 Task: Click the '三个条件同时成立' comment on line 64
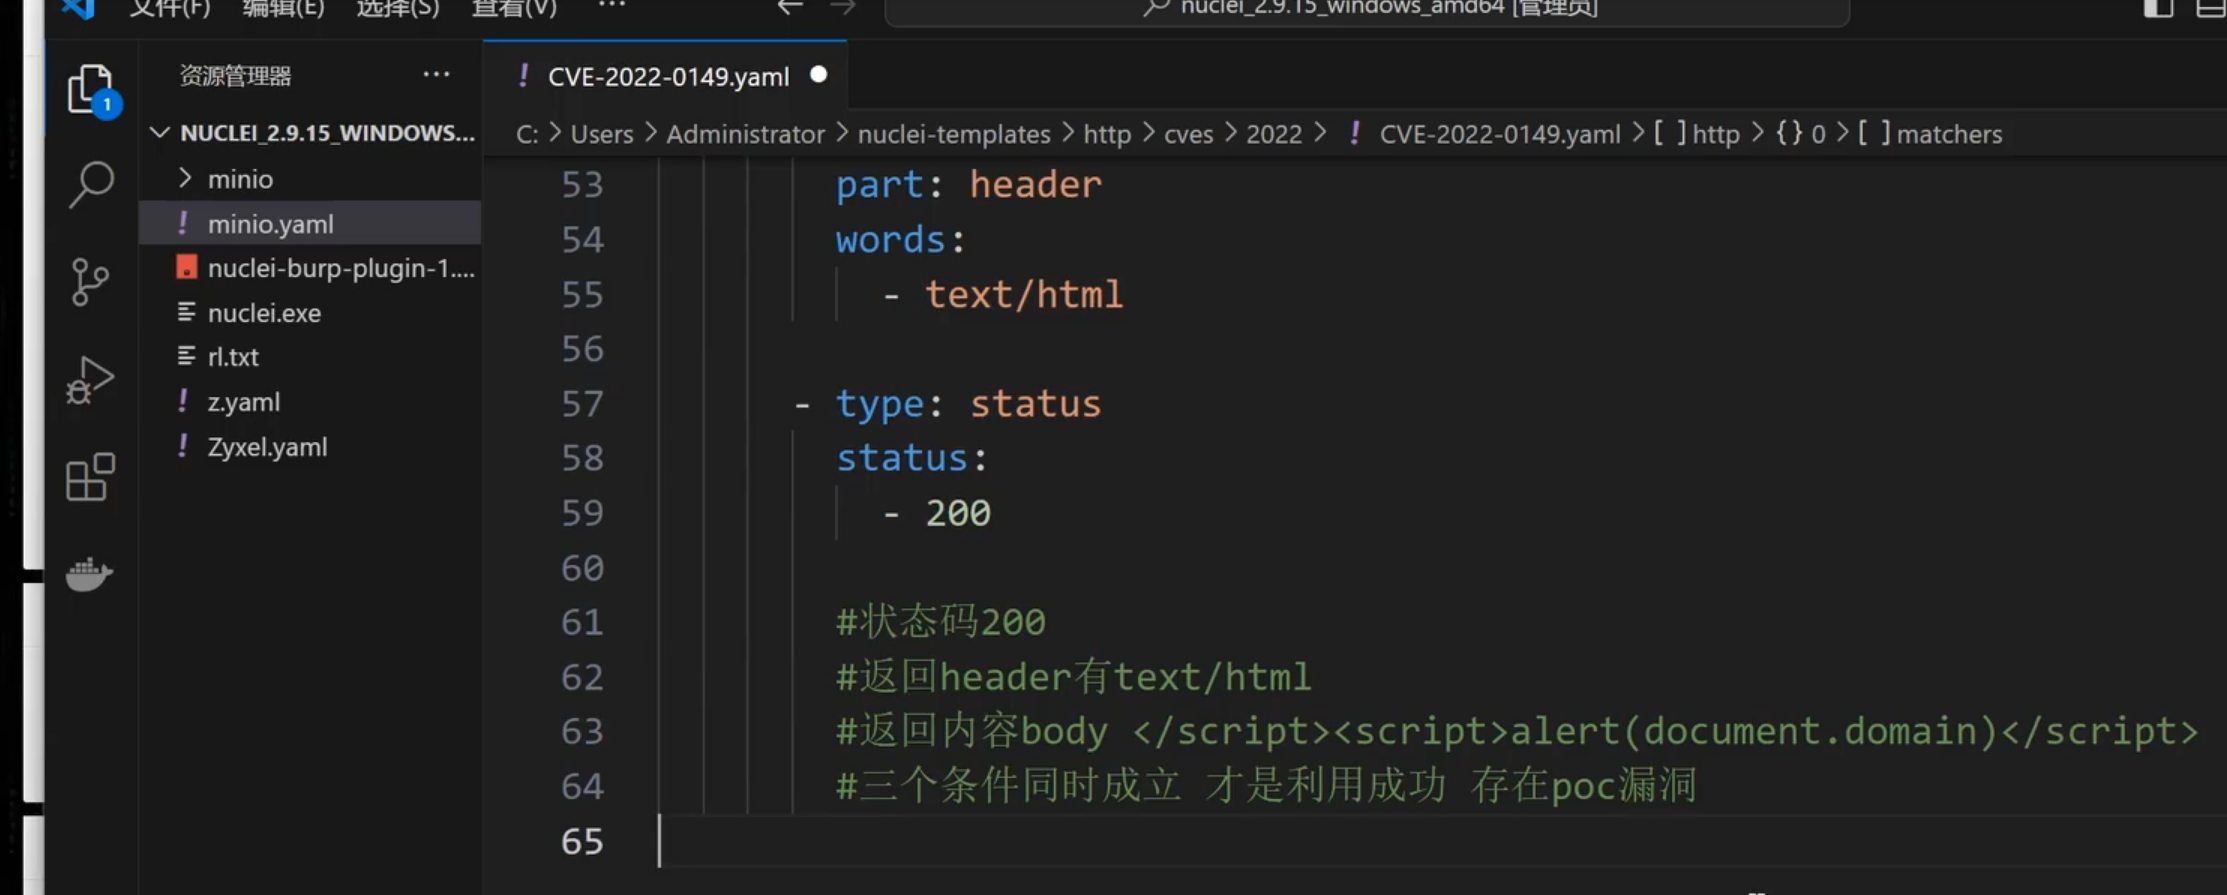pos(1020,786)
